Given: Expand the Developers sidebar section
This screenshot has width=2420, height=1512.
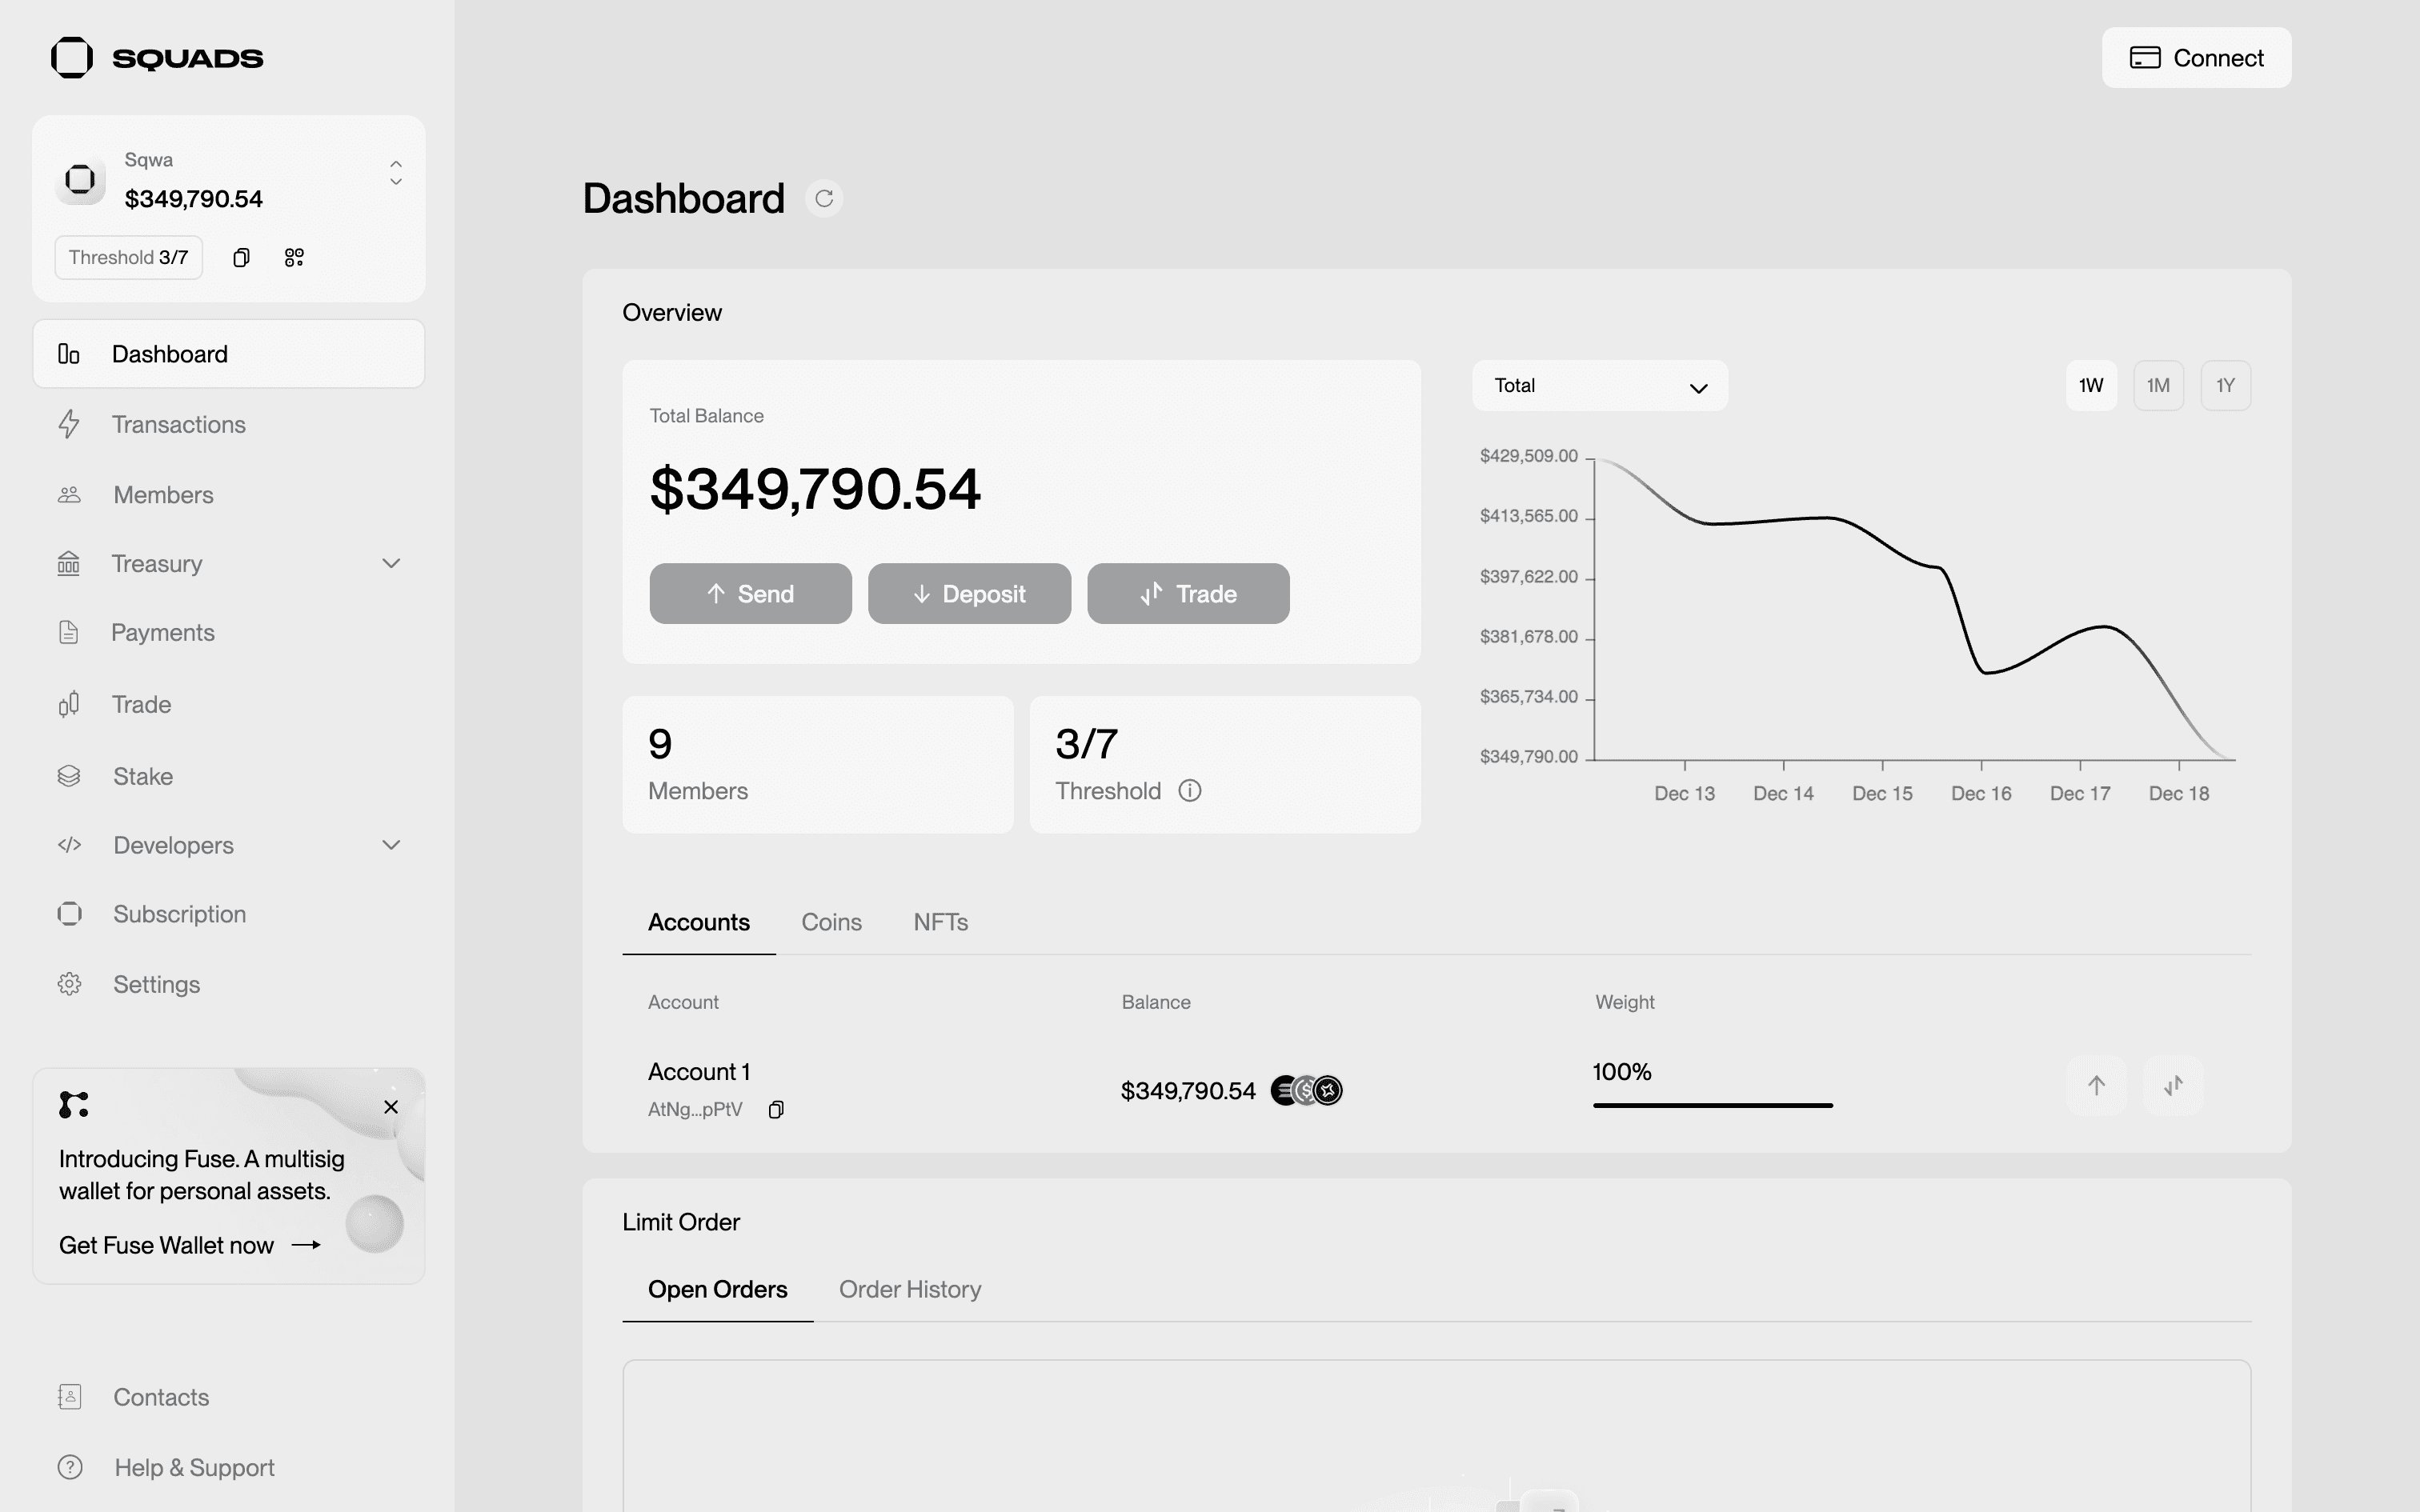Looking at the screenshot, I should 391,845.
